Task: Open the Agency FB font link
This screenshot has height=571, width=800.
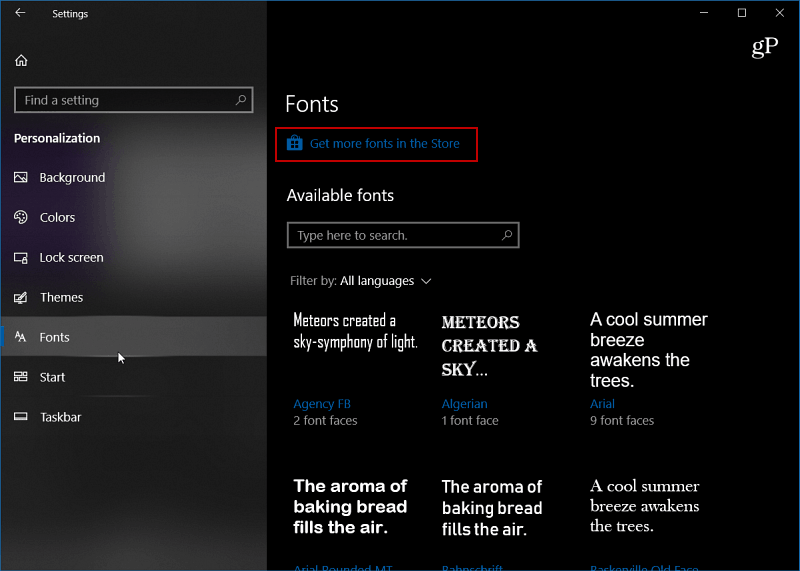Action: point(322,404)
